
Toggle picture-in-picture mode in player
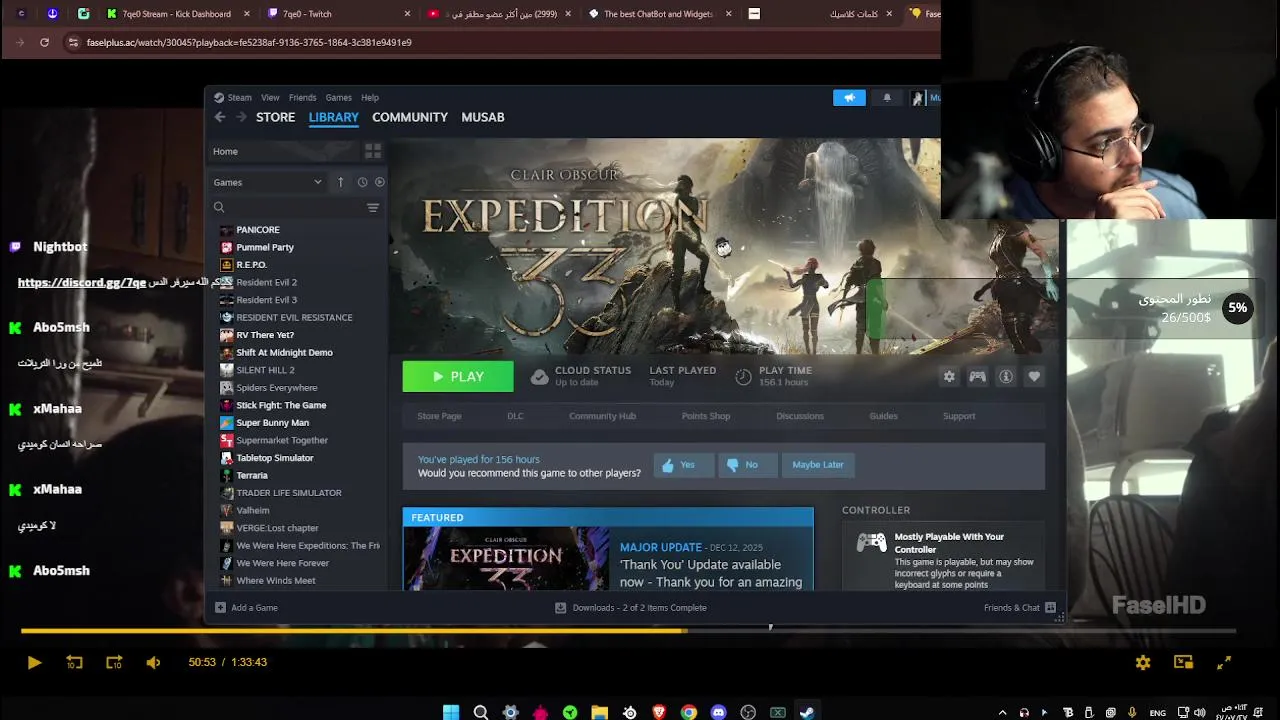pos(1184,662)
